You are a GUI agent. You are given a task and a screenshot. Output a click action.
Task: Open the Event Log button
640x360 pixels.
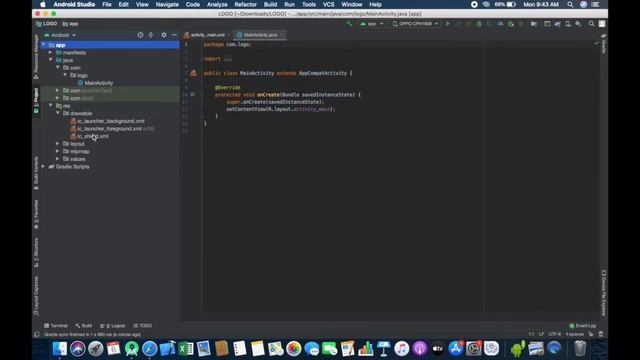[x=583, y=326]
